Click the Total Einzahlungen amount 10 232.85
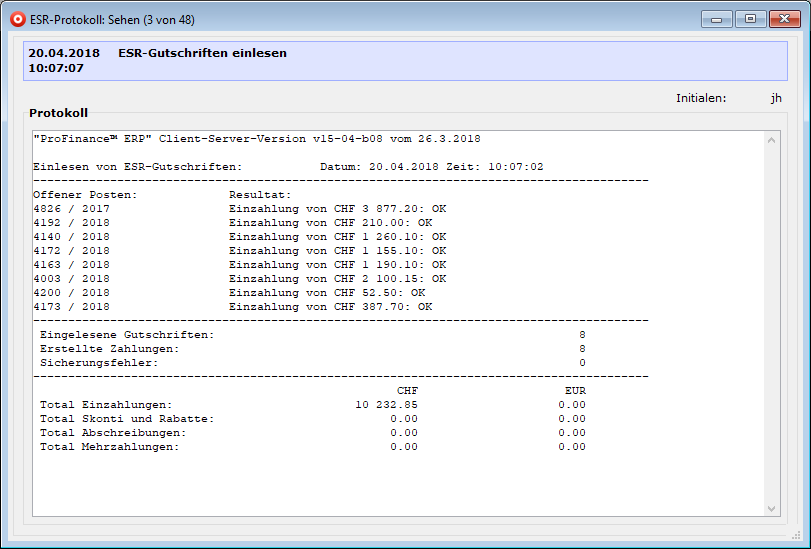This screenshot has width=811, height=549. pyautogui.click(x=386, y=404)
